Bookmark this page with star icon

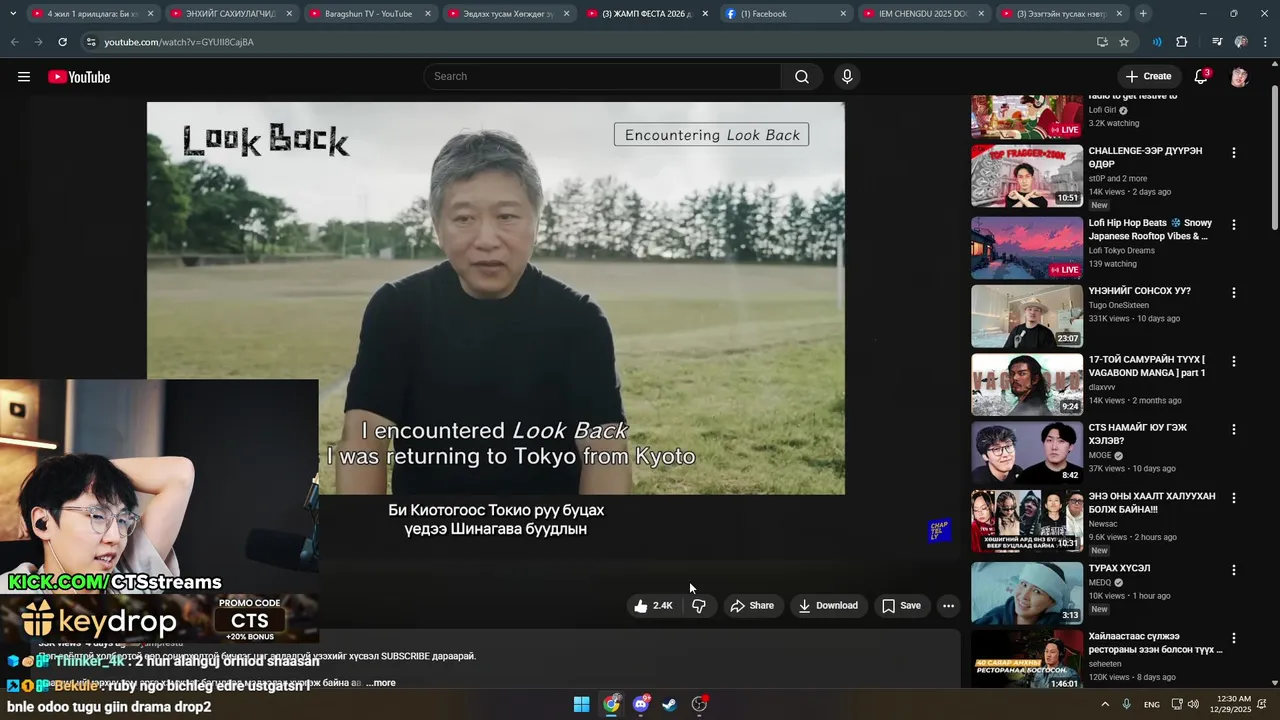click(x=1124, y=42)
